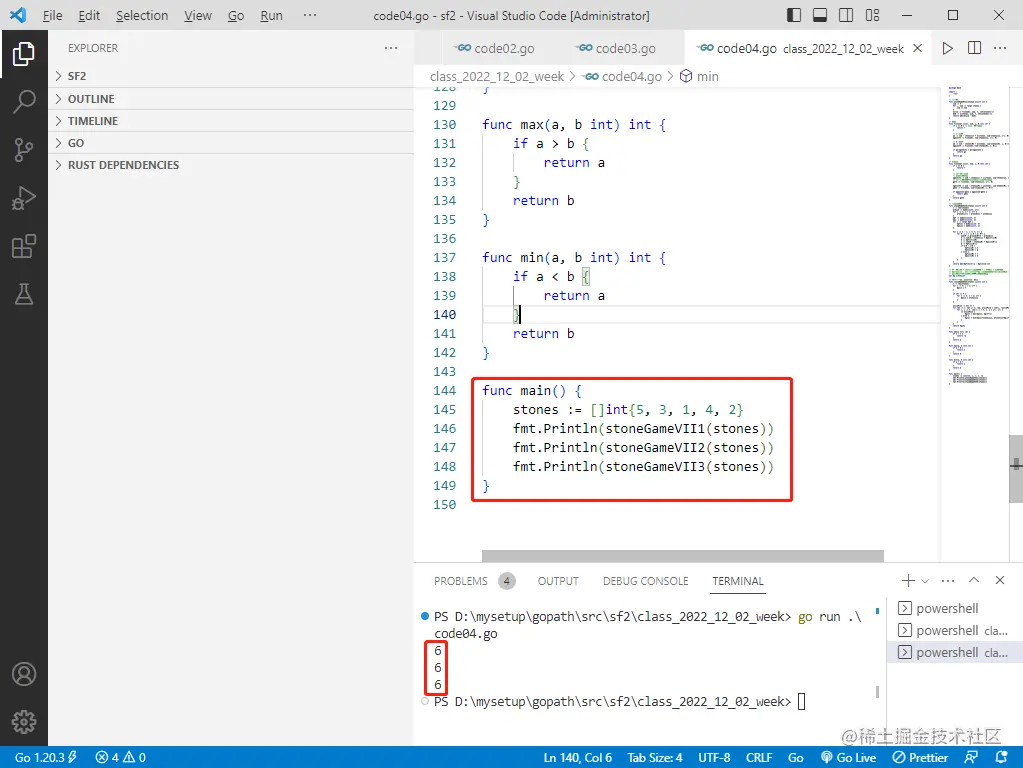1023x768 pixels.
Task: Click the editor vertical scrollbar thumb
Action: click(1016, 468)
